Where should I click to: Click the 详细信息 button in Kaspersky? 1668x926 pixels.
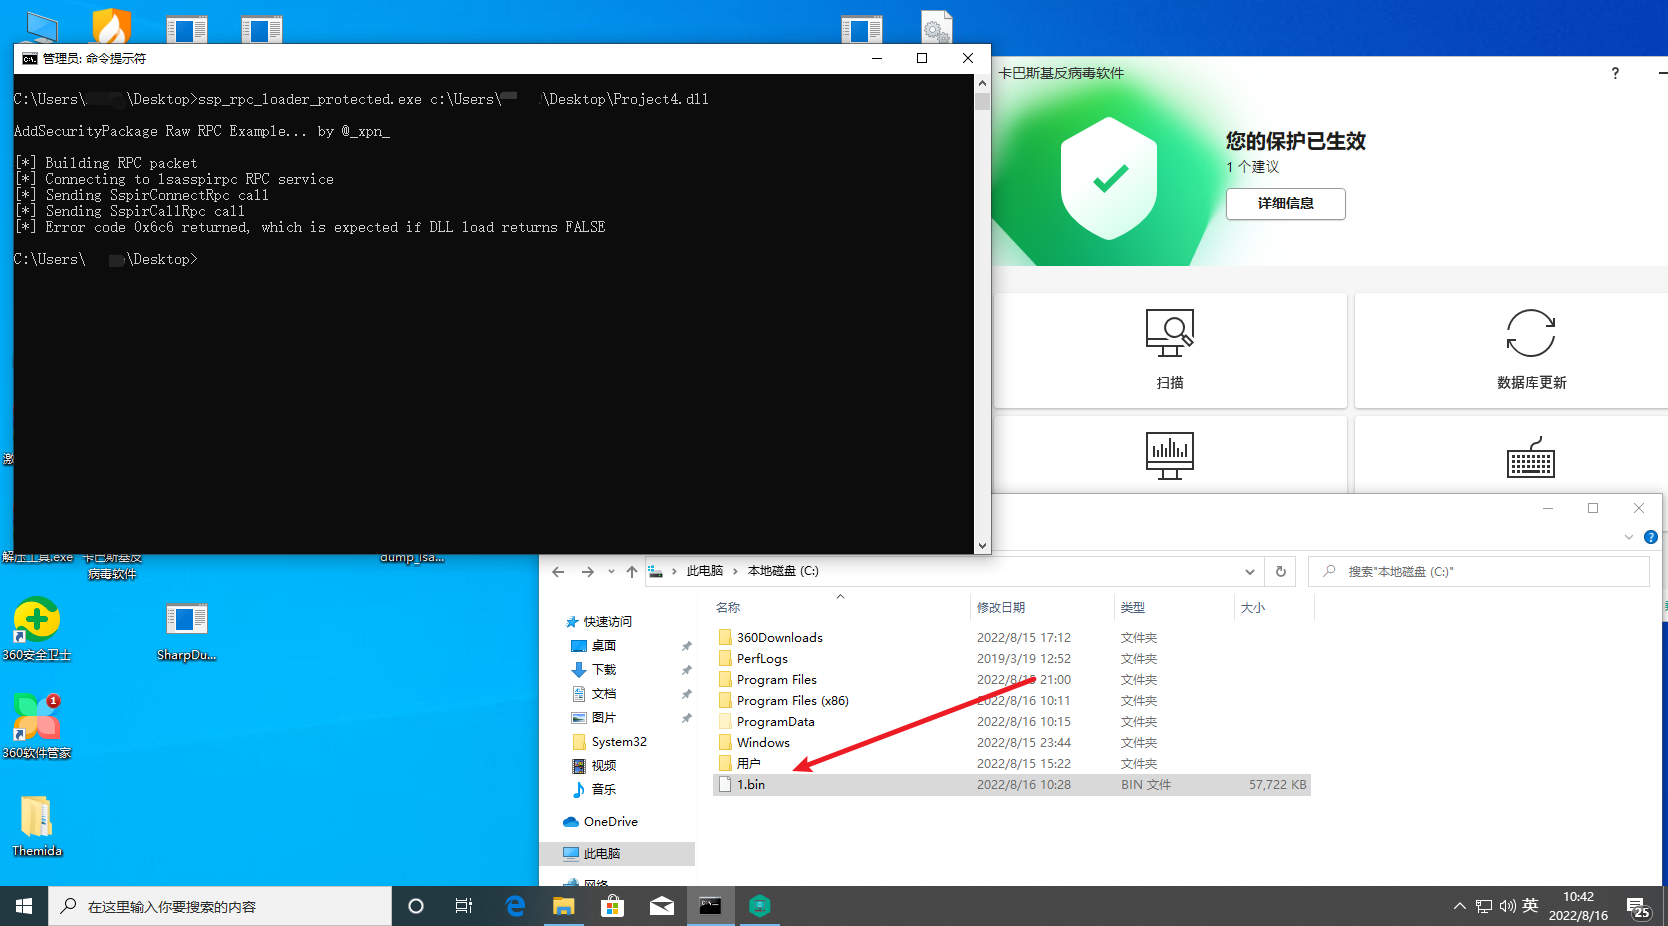click(1285, 204)
